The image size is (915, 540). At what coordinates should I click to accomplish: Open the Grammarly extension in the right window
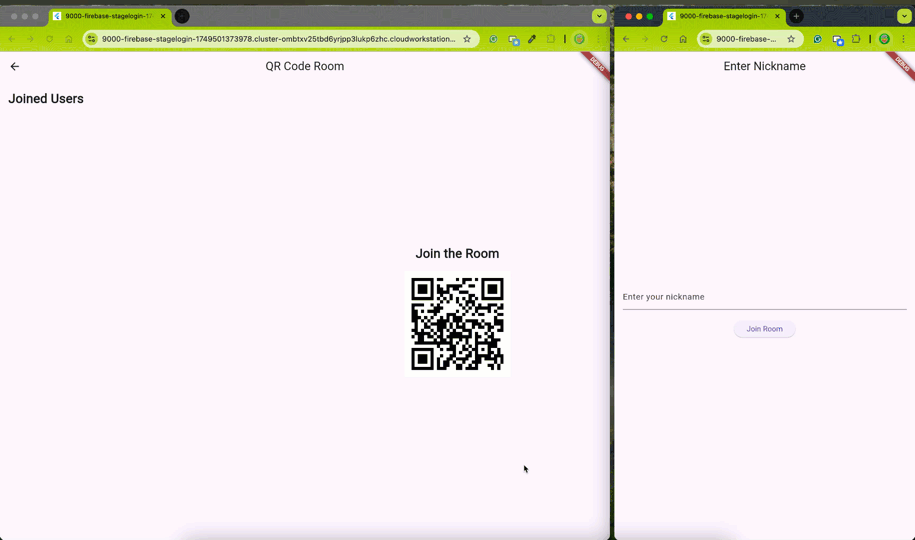click(x=818, y=39)
